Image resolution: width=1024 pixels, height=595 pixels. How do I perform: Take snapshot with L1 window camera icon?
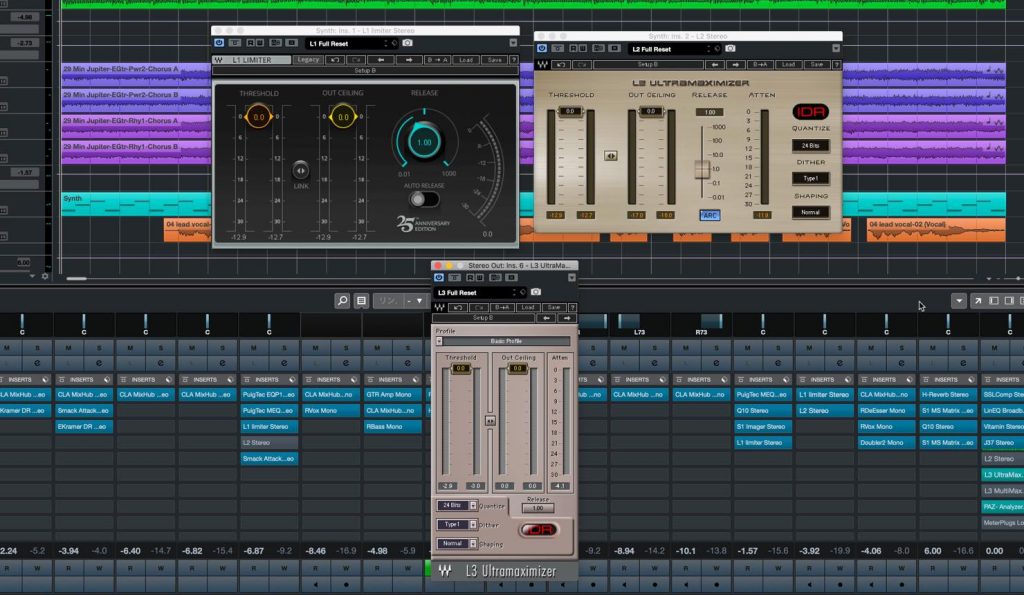tap(408, 43)
